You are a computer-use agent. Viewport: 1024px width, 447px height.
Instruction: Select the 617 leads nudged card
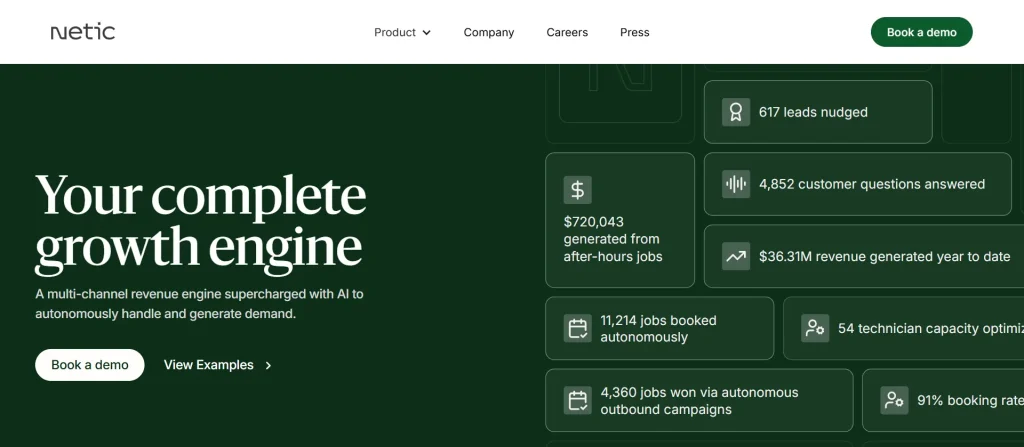click(818, 112)
